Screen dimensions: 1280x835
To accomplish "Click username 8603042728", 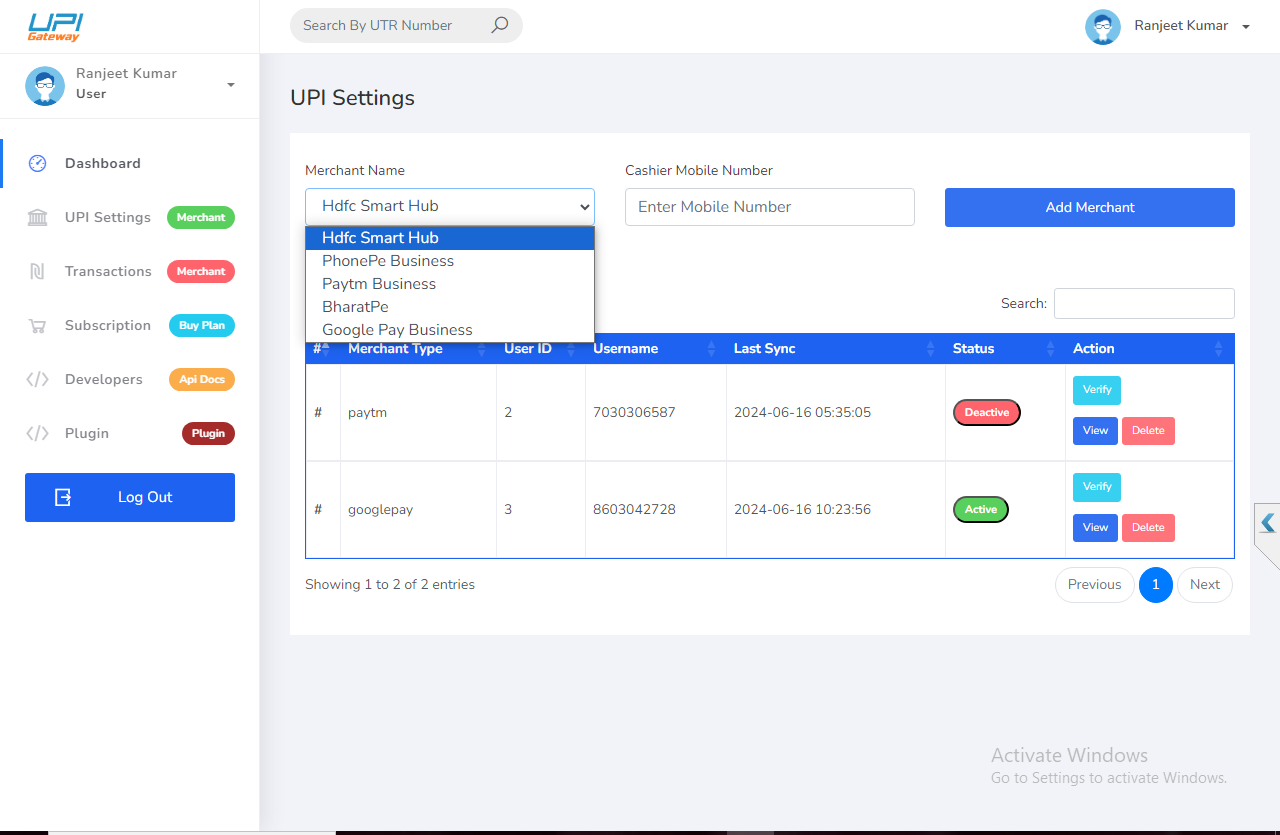I will [x=634, y=509].
